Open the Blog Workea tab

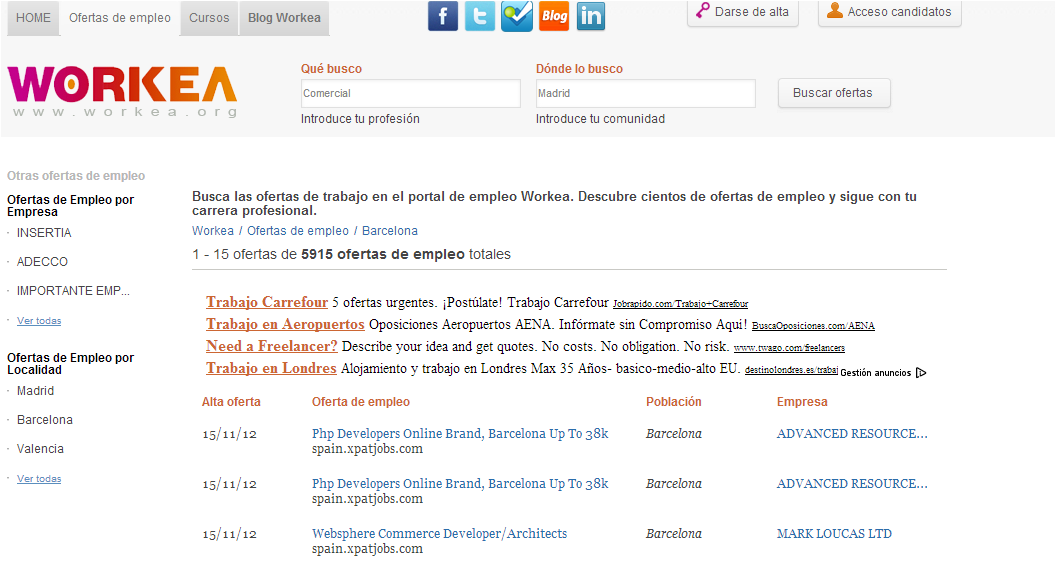(x=284, y=18)
